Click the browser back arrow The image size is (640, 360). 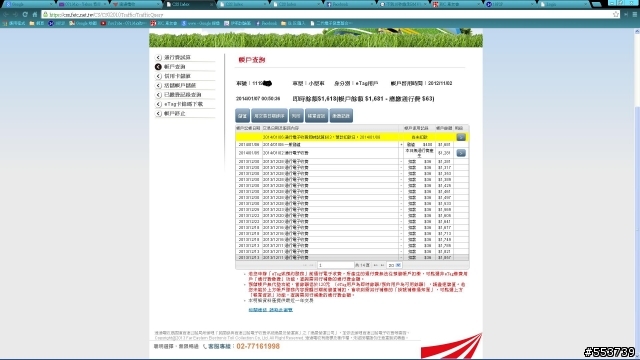click(x=6, y=14)
